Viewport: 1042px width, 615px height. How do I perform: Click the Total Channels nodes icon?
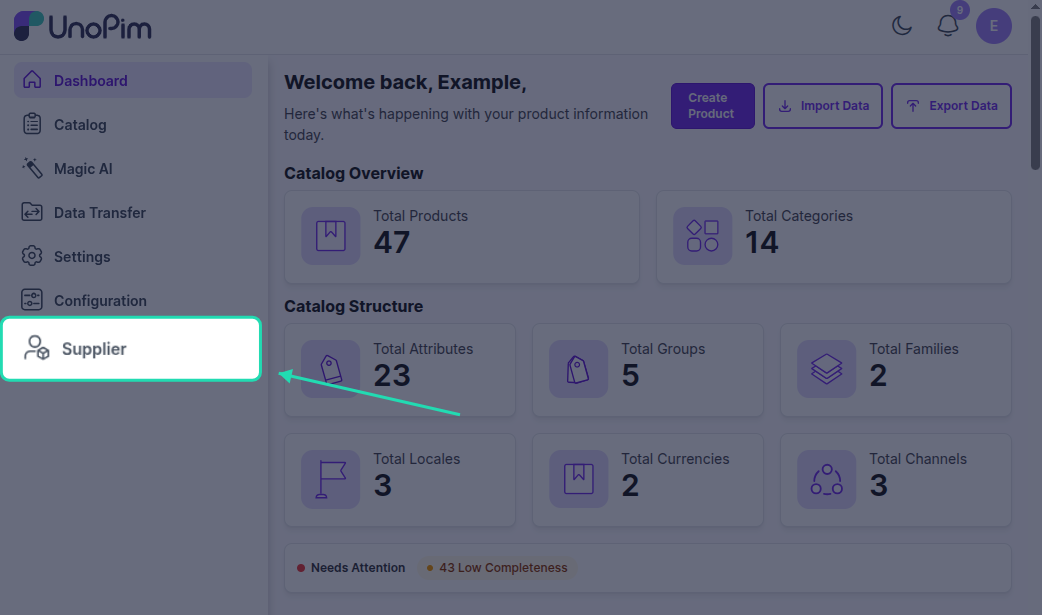827,479
